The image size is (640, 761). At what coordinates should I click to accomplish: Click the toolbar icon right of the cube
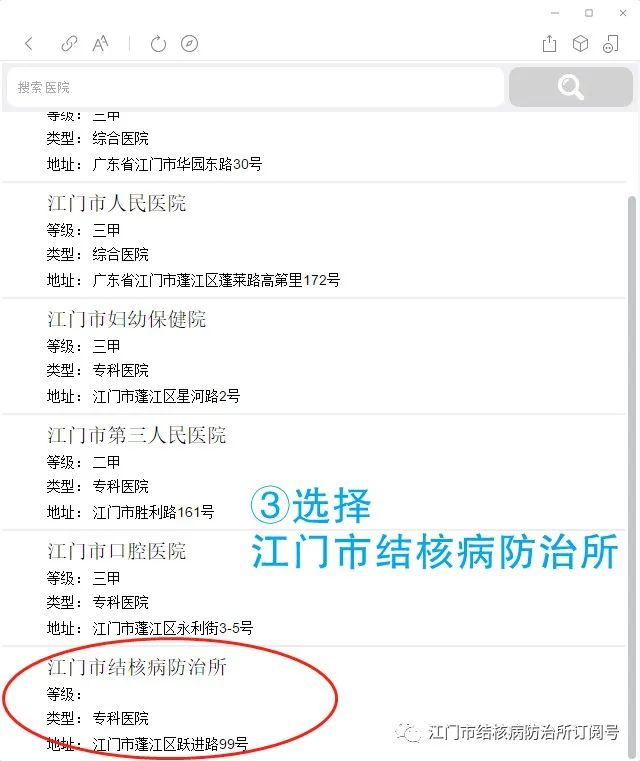point(611,44)
